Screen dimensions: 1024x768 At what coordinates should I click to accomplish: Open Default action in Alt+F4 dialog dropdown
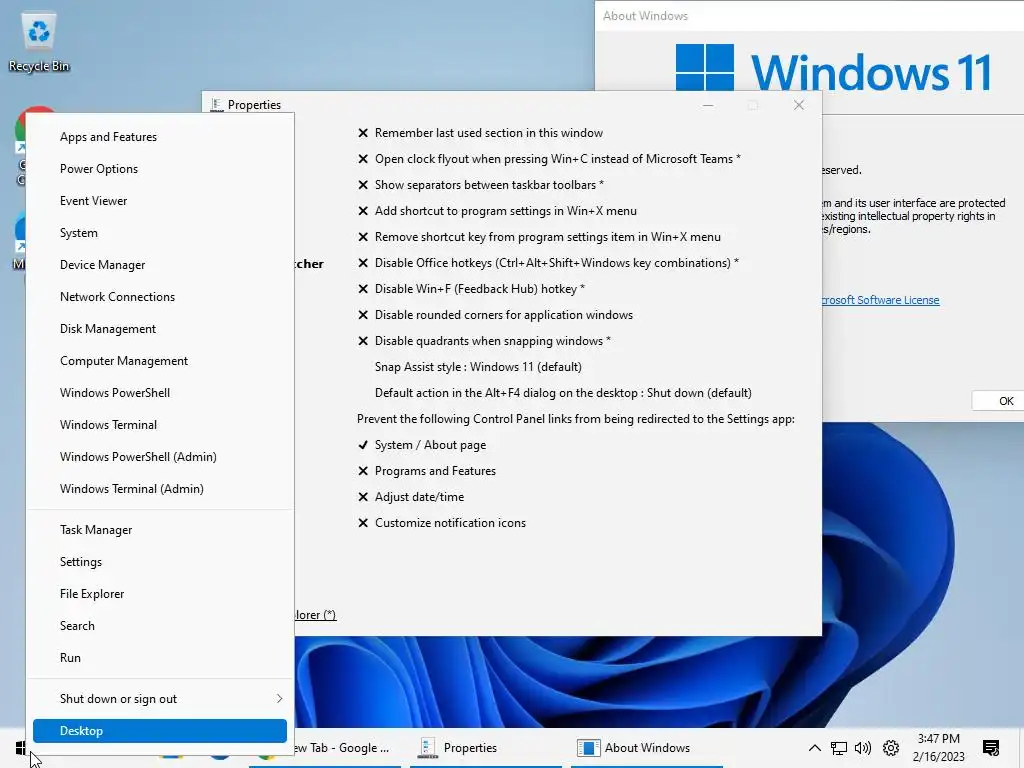tap(563, 393)
